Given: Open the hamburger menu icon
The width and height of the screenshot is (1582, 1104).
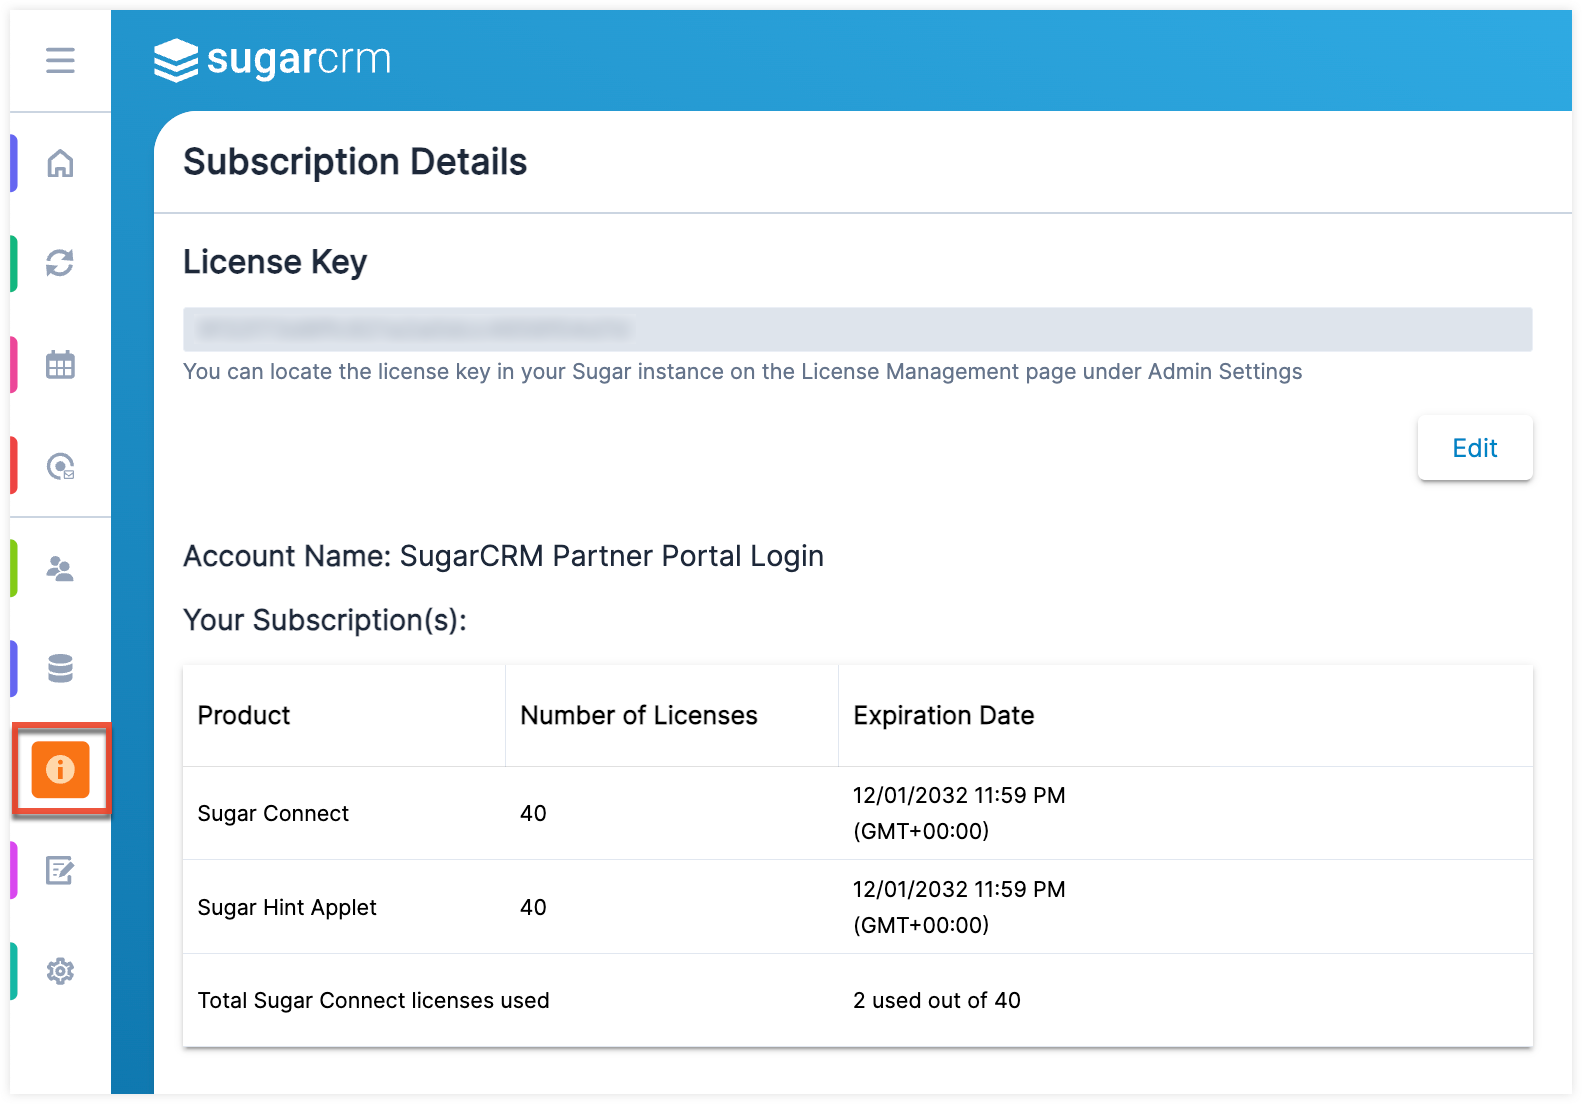Looking at the screenshot, I should pyautogui.click(x=60, y=60).
